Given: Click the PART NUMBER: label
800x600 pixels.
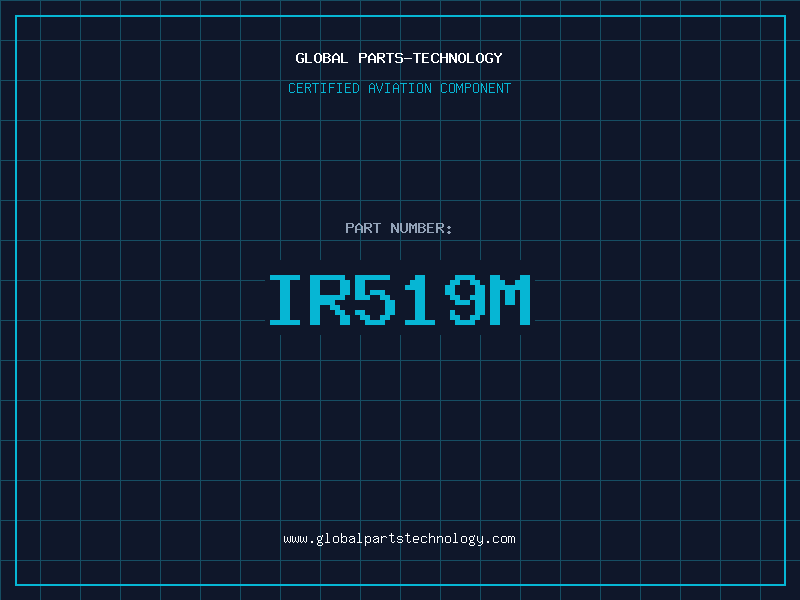Looking at the screenshot, I should 399,228.
